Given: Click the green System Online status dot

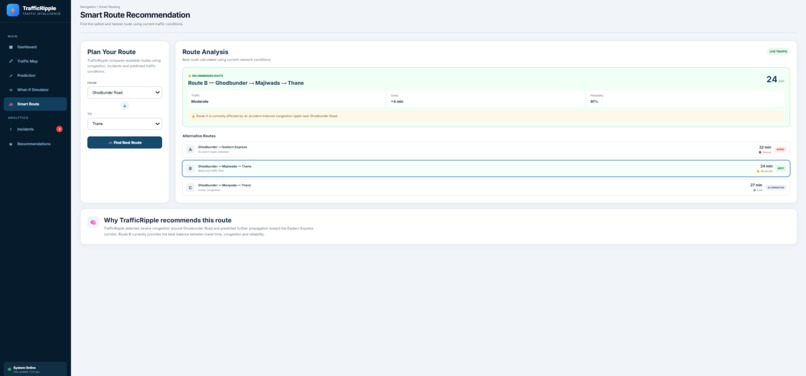Looking at the screenshot, I should 9,369.
